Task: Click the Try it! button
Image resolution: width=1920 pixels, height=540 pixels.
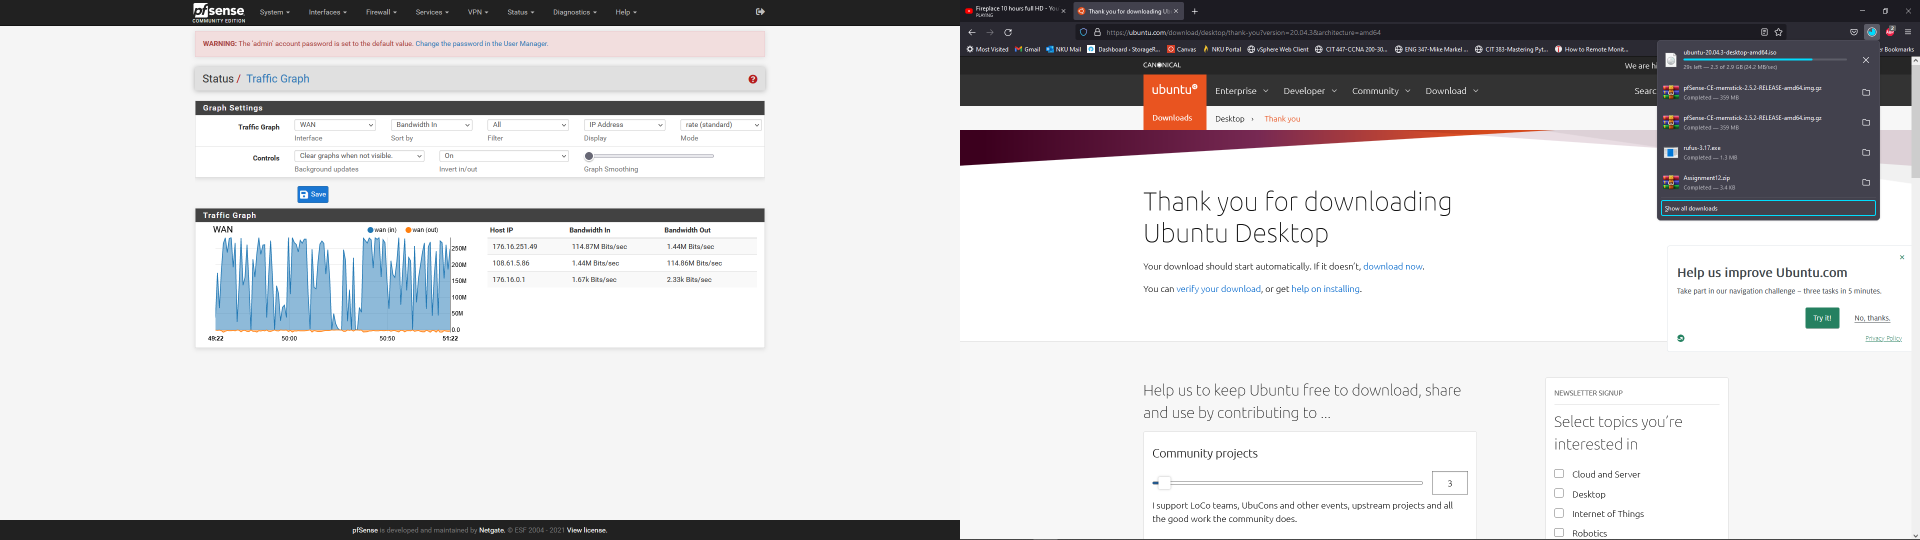Action: click(1822, 318)
